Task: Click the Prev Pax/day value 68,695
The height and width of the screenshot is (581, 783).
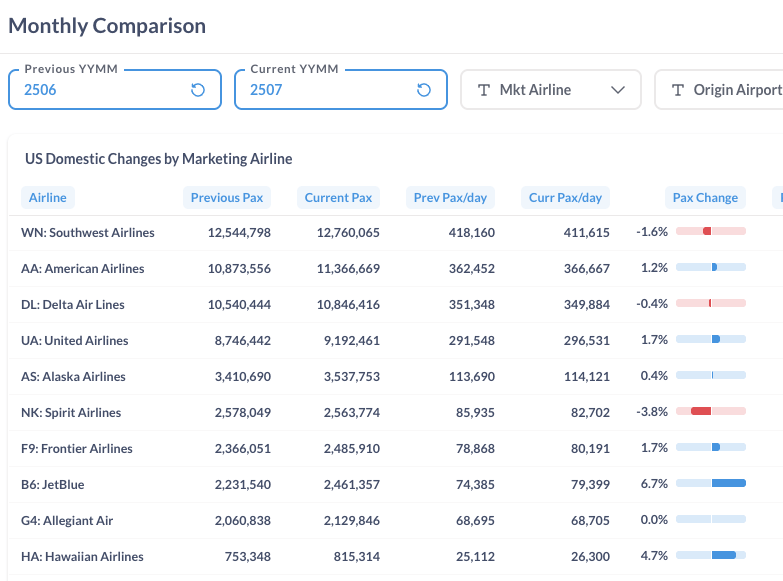Action: (475, 520)
